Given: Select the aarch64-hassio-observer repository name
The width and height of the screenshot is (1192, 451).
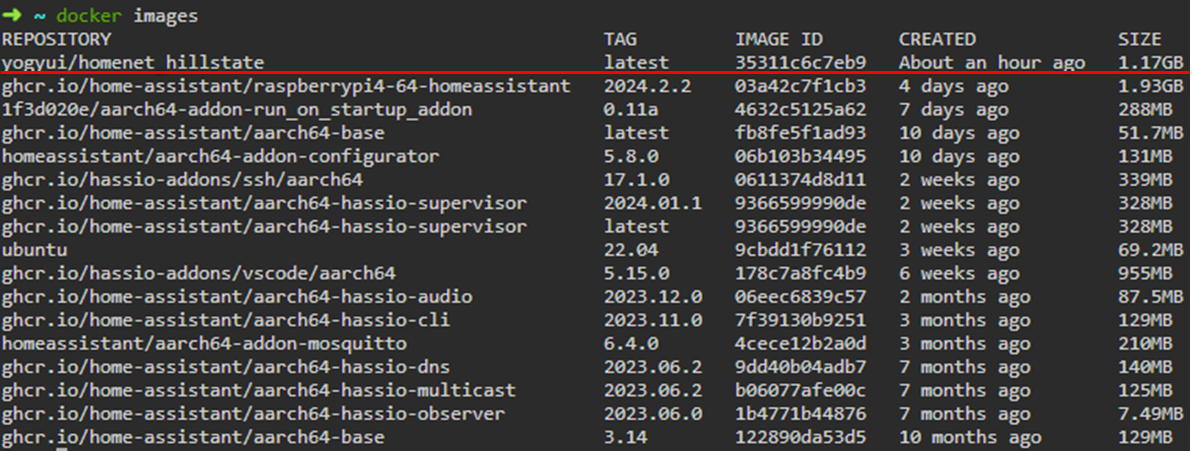Looking at the screenshot, I should click(253, 414).
